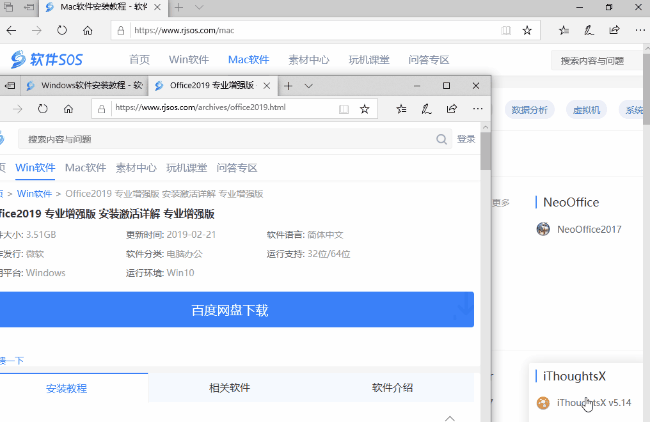
Task: Open 玩机课堂 menu in the front window
Action: [187, 167]
